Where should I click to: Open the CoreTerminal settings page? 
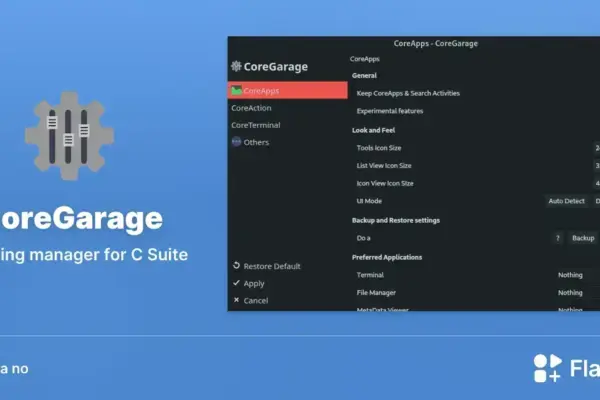tap(256, 125)
